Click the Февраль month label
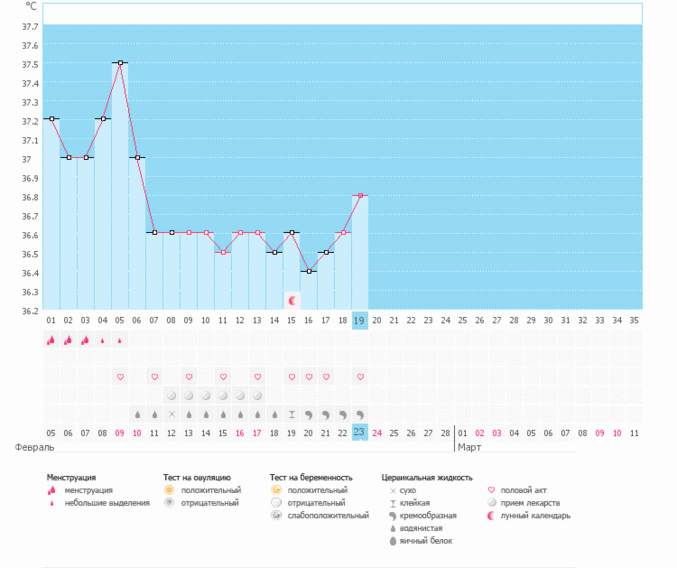 pyautogui.click(x=27, y=447)
